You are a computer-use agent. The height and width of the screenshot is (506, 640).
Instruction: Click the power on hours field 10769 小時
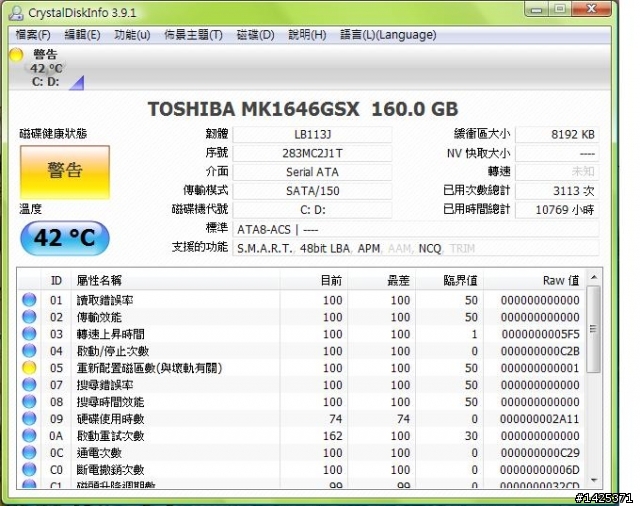pyautogui.click(x=557, y=210)
